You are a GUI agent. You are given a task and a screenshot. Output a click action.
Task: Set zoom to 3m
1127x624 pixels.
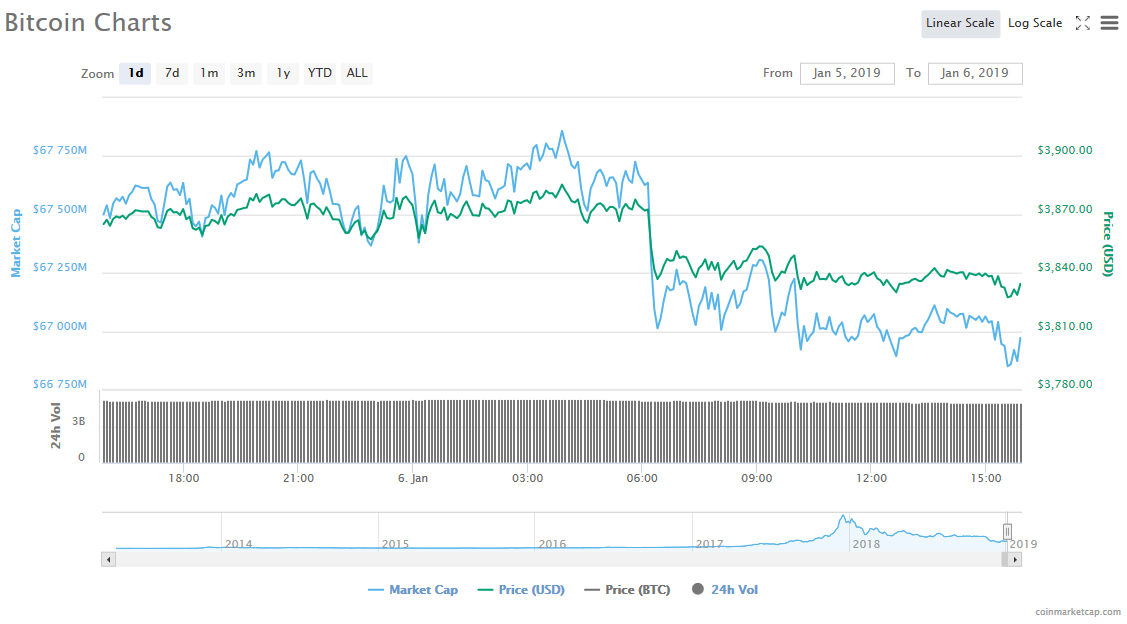pyautogui.click(x=246, y=73)
